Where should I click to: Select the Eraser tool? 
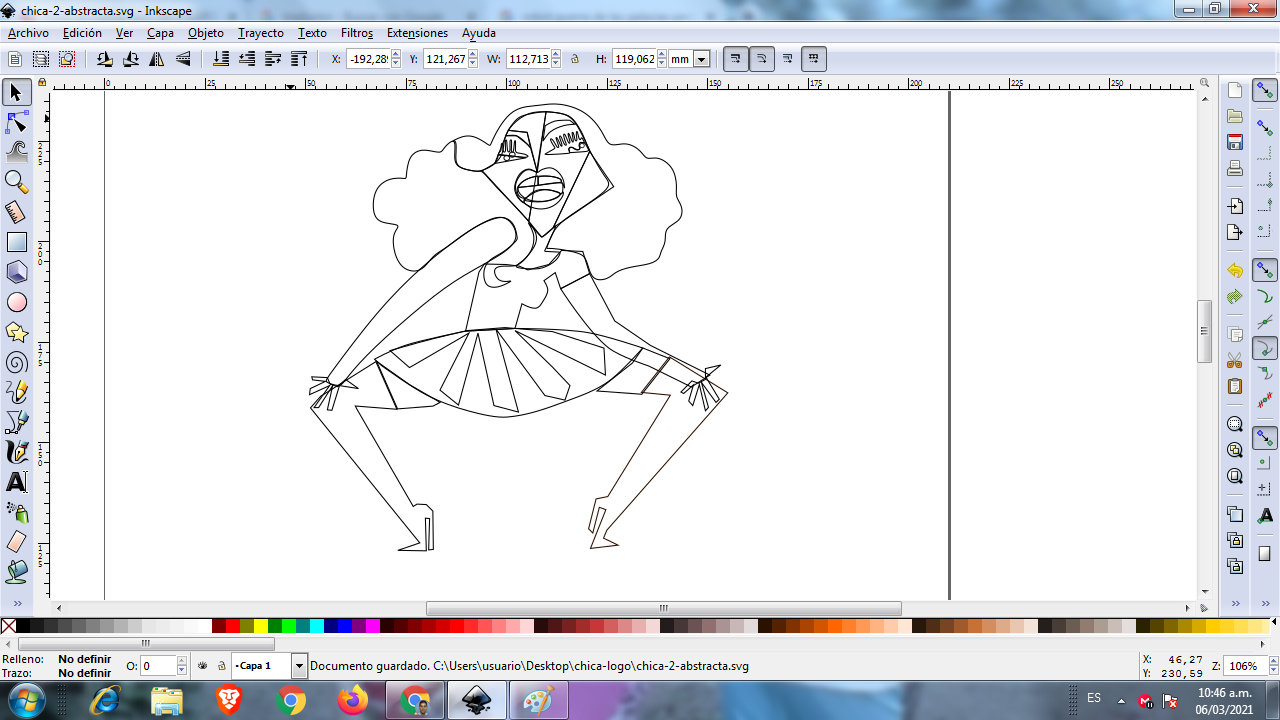16,542
